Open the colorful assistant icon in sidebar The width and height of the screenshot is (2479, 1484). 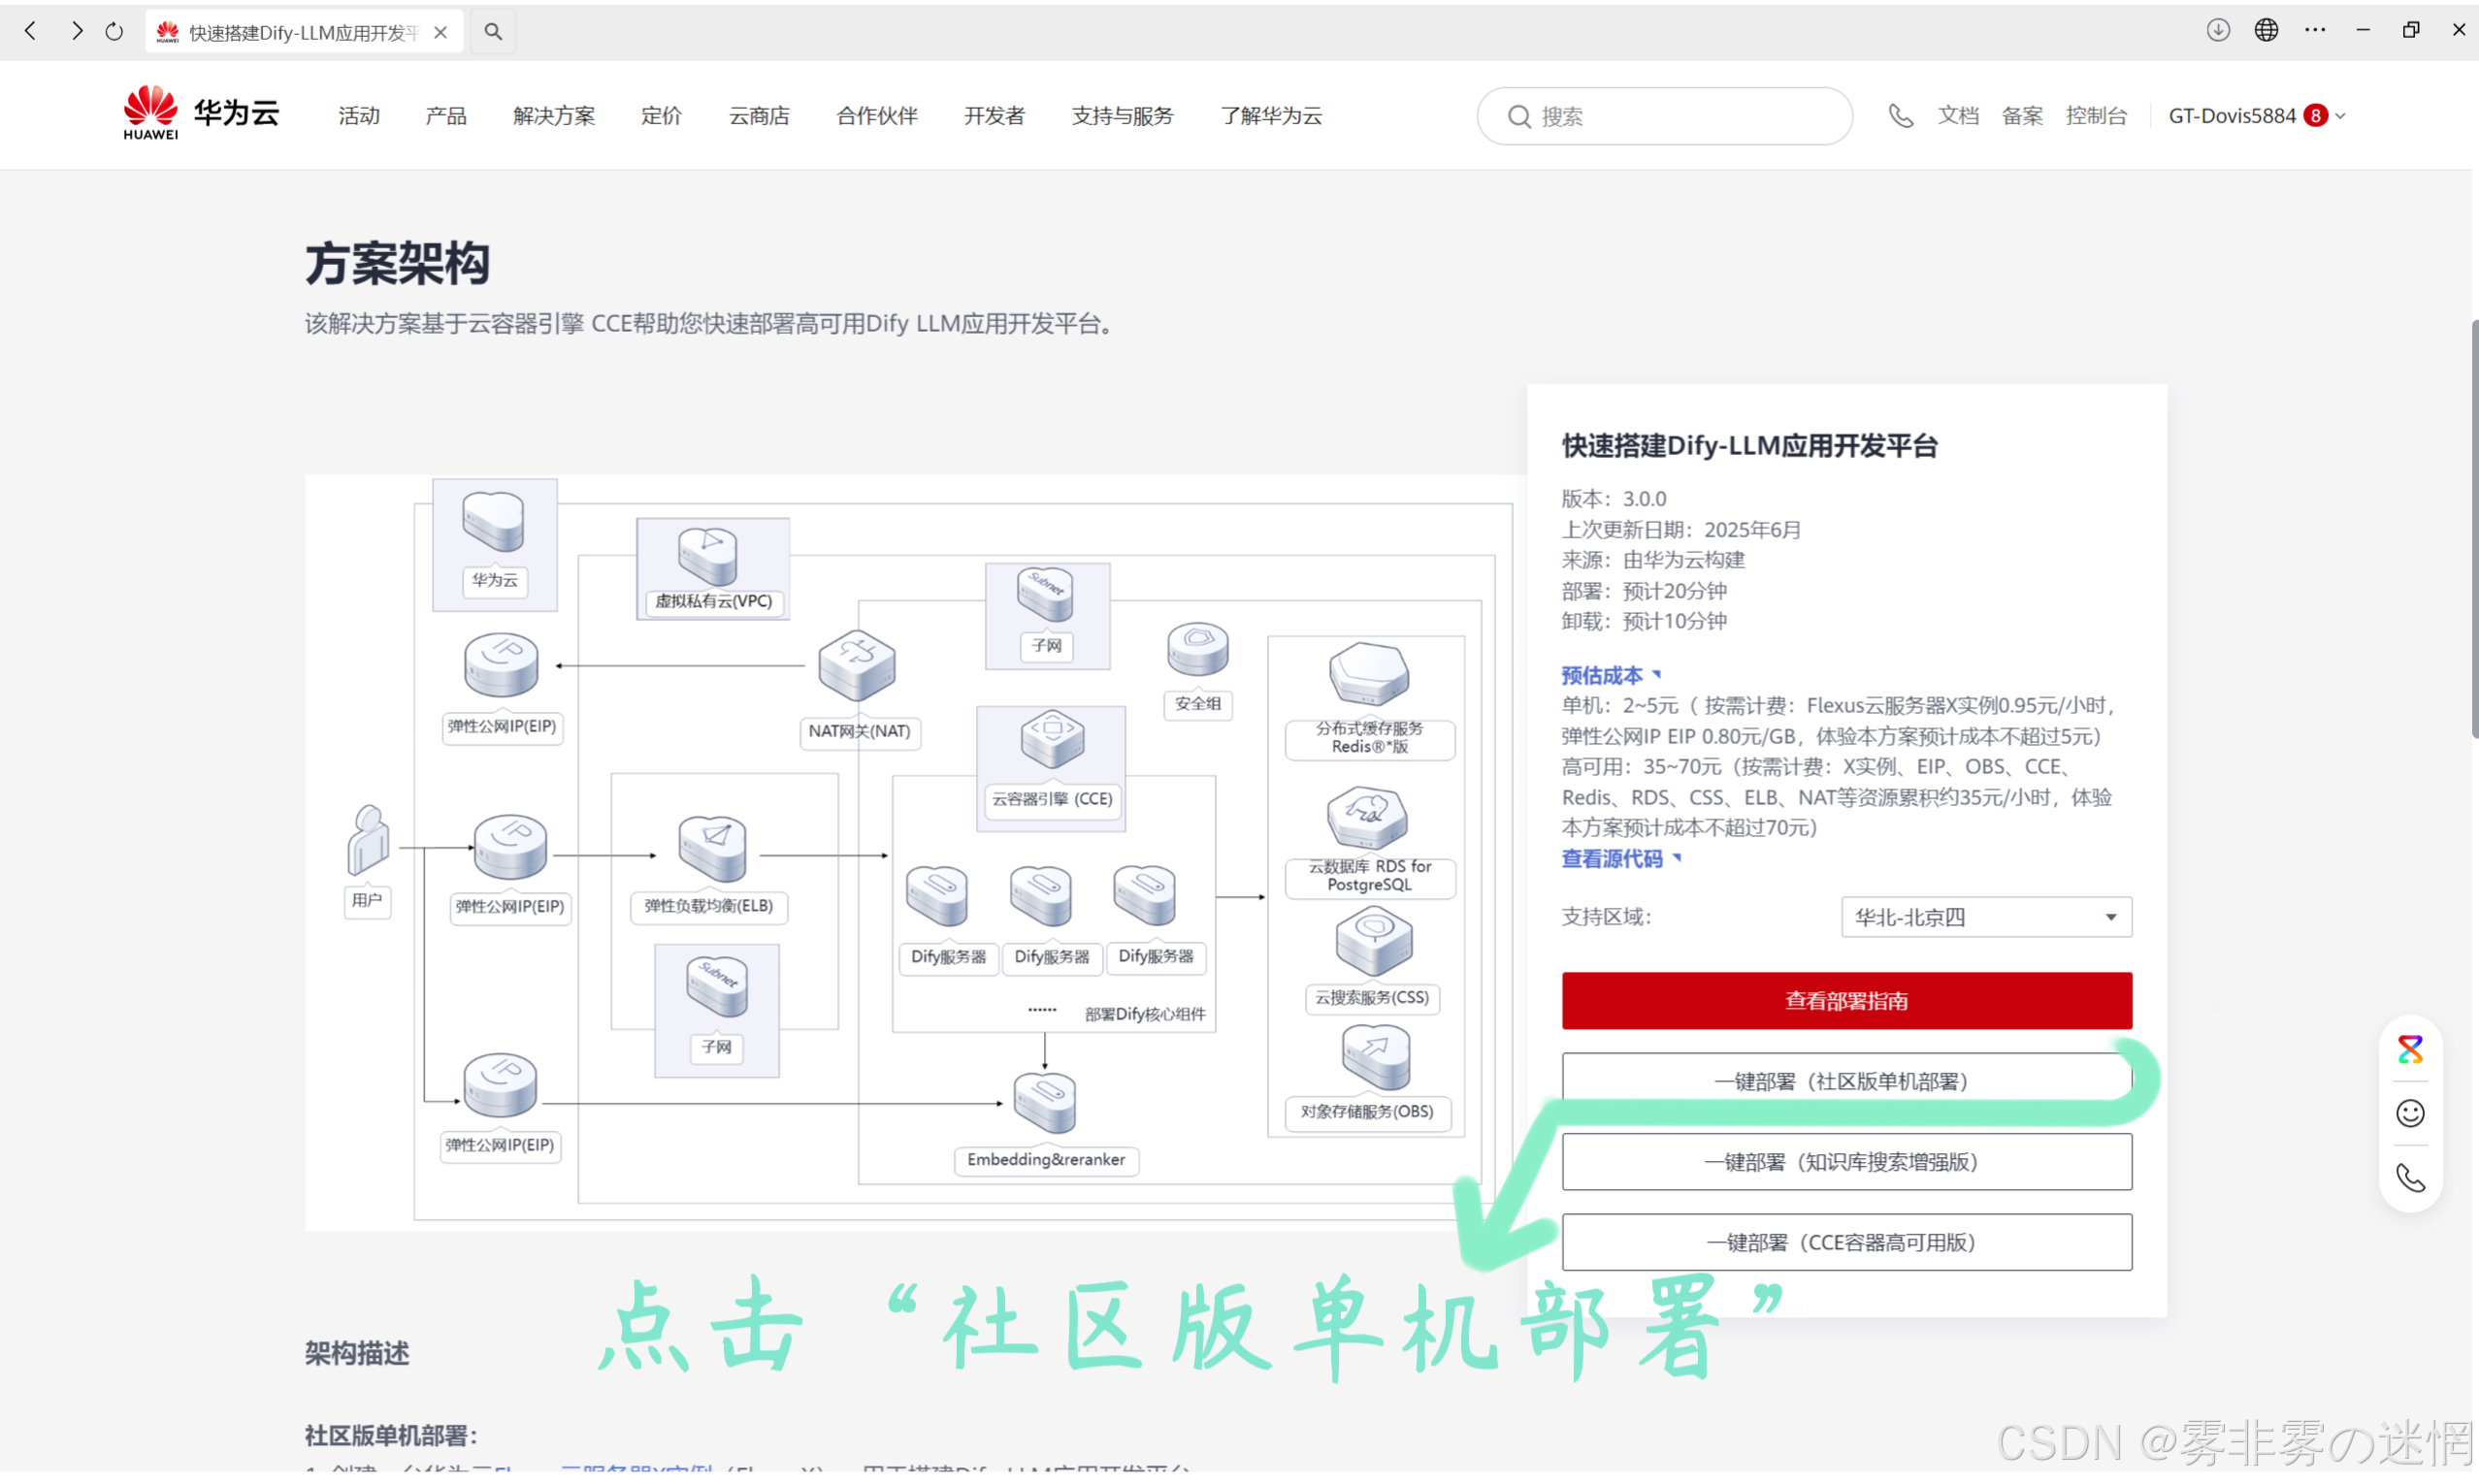[2410, 1049]
